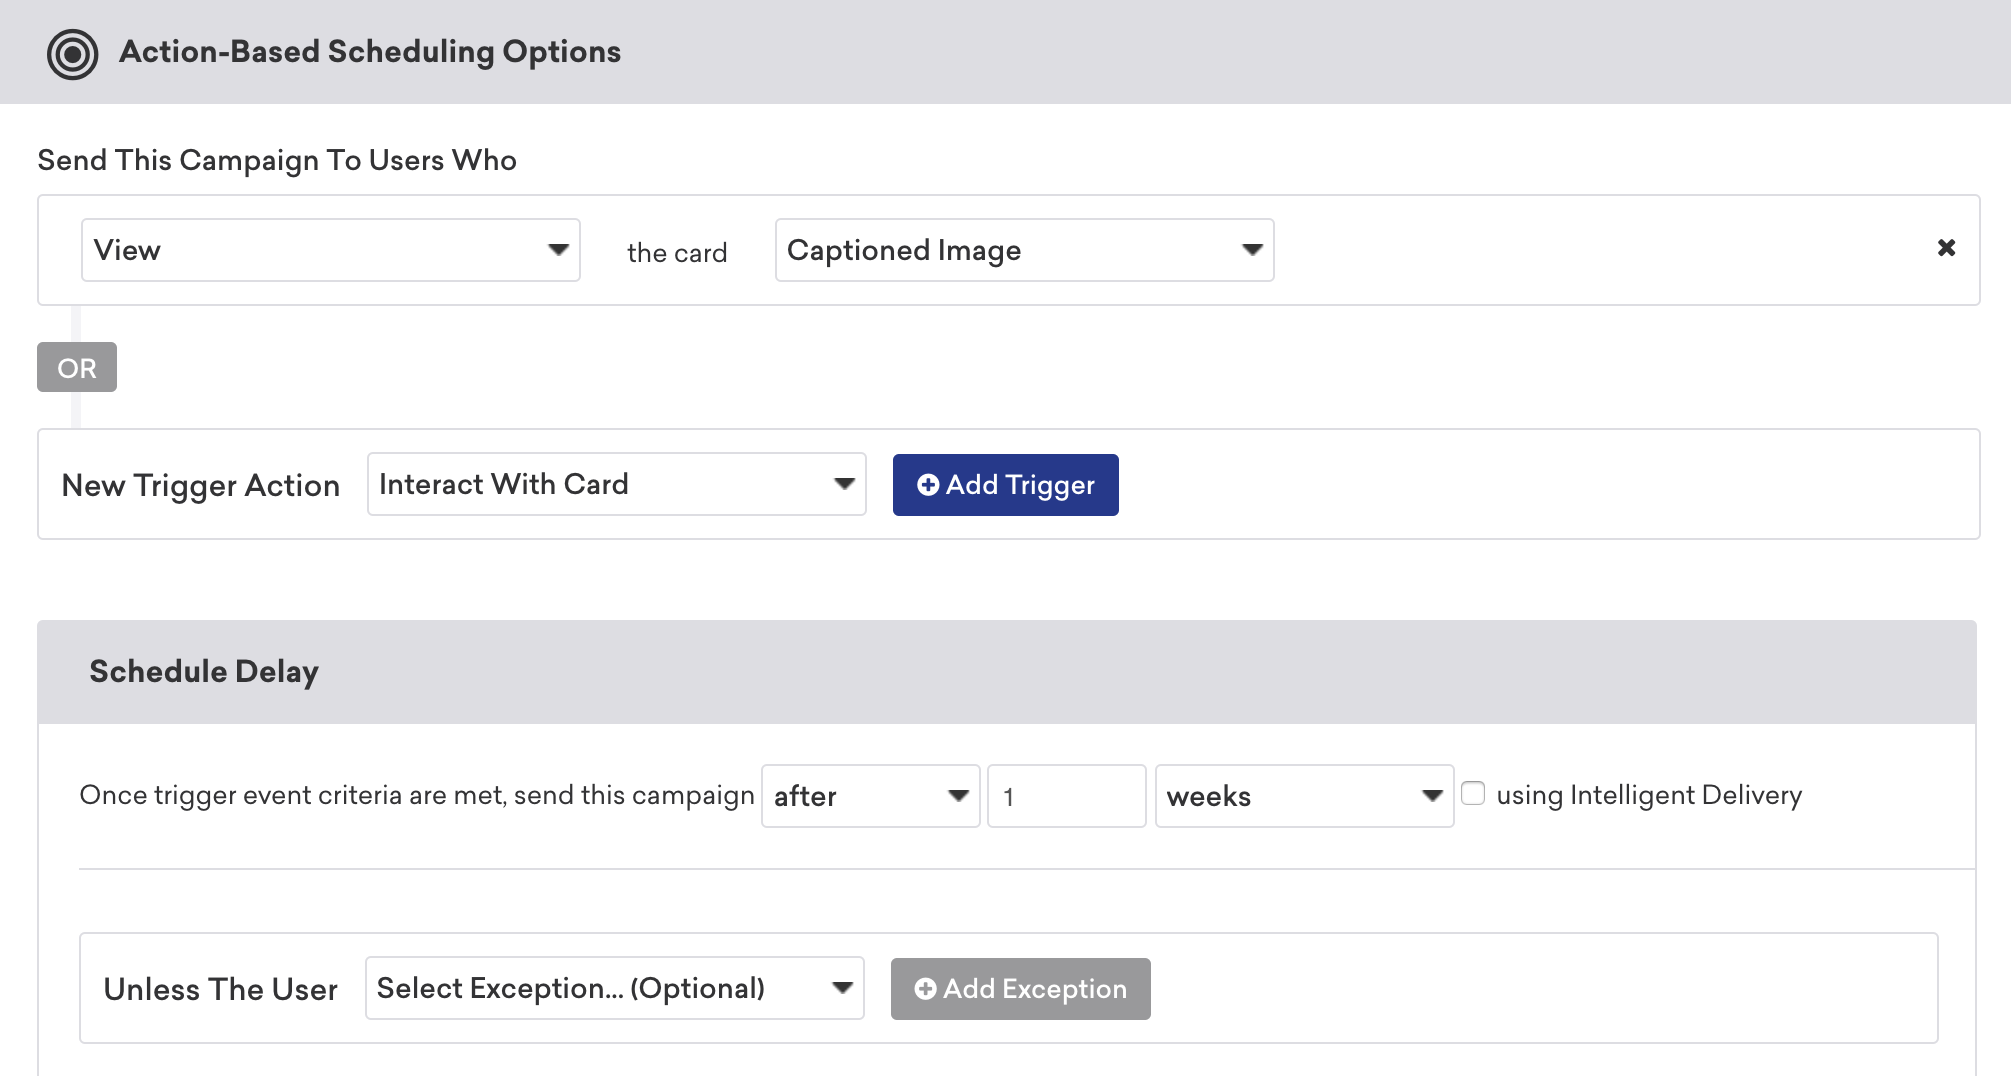Open the 'after' delay timing dropdown
This screenshot has width=2011, height=1076.
pos(869,796)
